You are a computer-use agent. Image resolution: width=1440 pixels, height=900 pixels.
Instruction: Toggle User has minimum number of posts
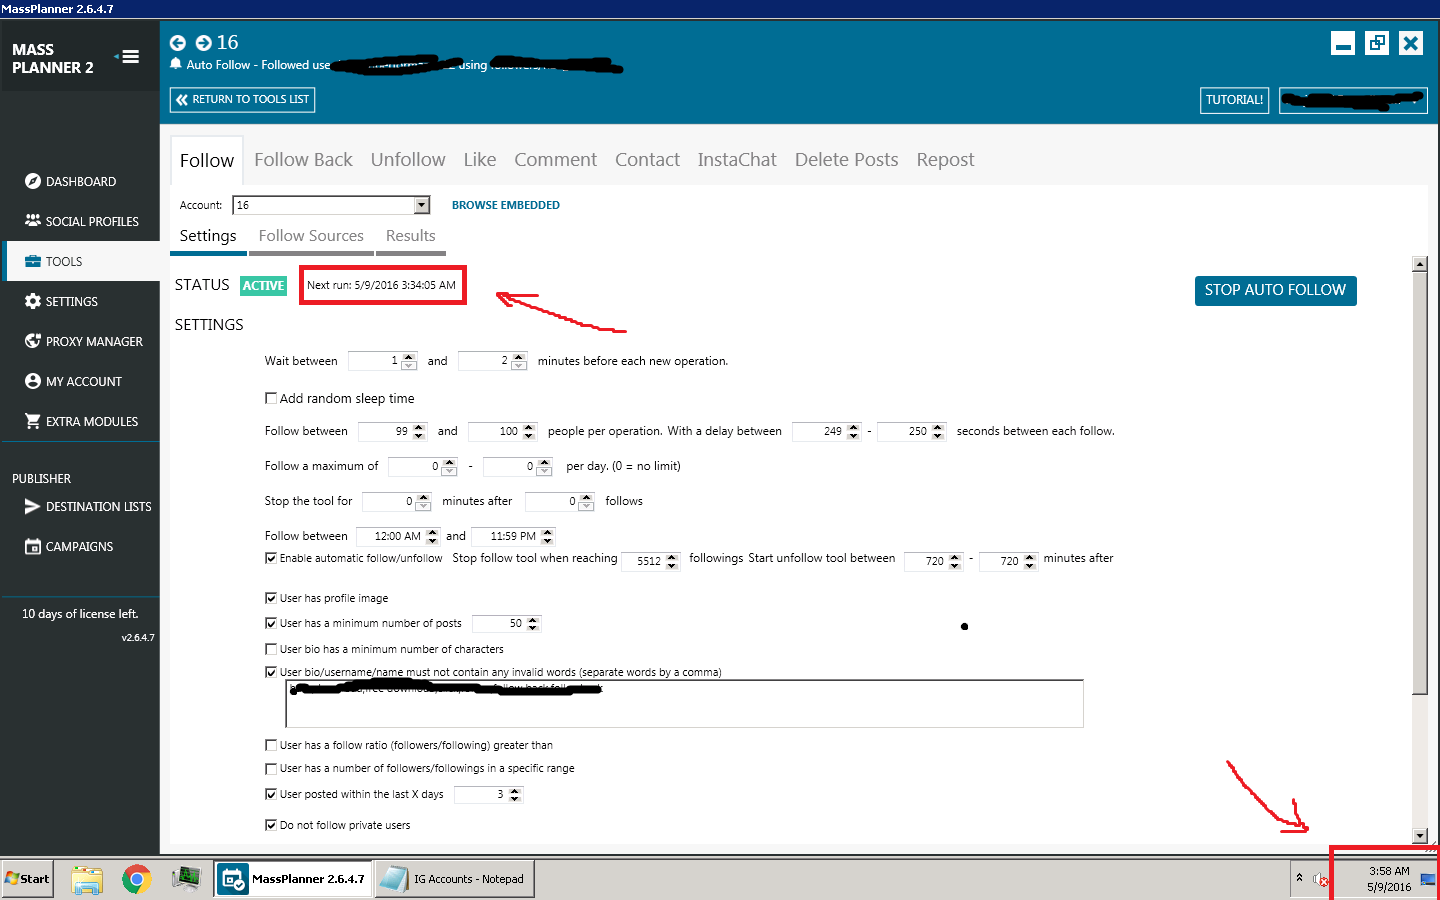pyautogui.click(x=271, y=623)
